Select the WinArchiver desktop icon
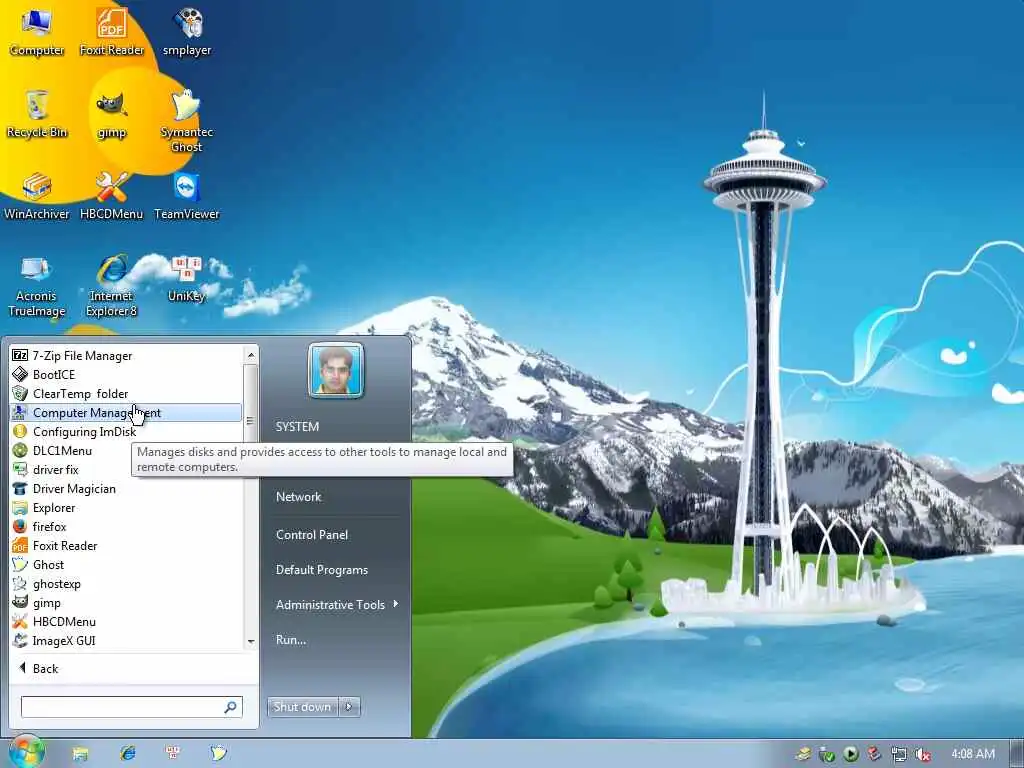Image resolution: width=1024 pixels, height=768 pixels. point(37,196)
